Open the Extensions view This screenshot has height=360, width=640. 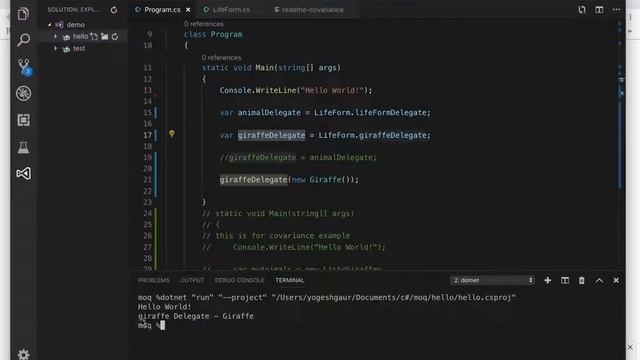pos(23,120)
